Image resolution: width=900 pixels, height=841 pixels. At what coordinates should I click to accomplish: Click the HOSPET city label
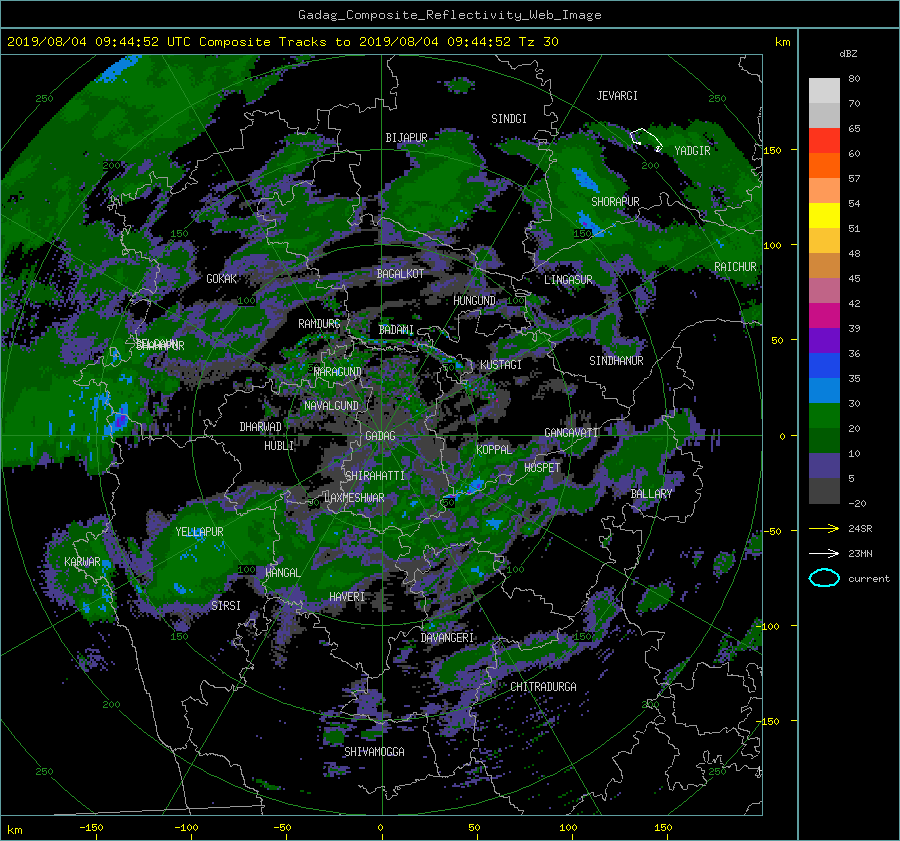pyautogui.click(x=542, y=468)
